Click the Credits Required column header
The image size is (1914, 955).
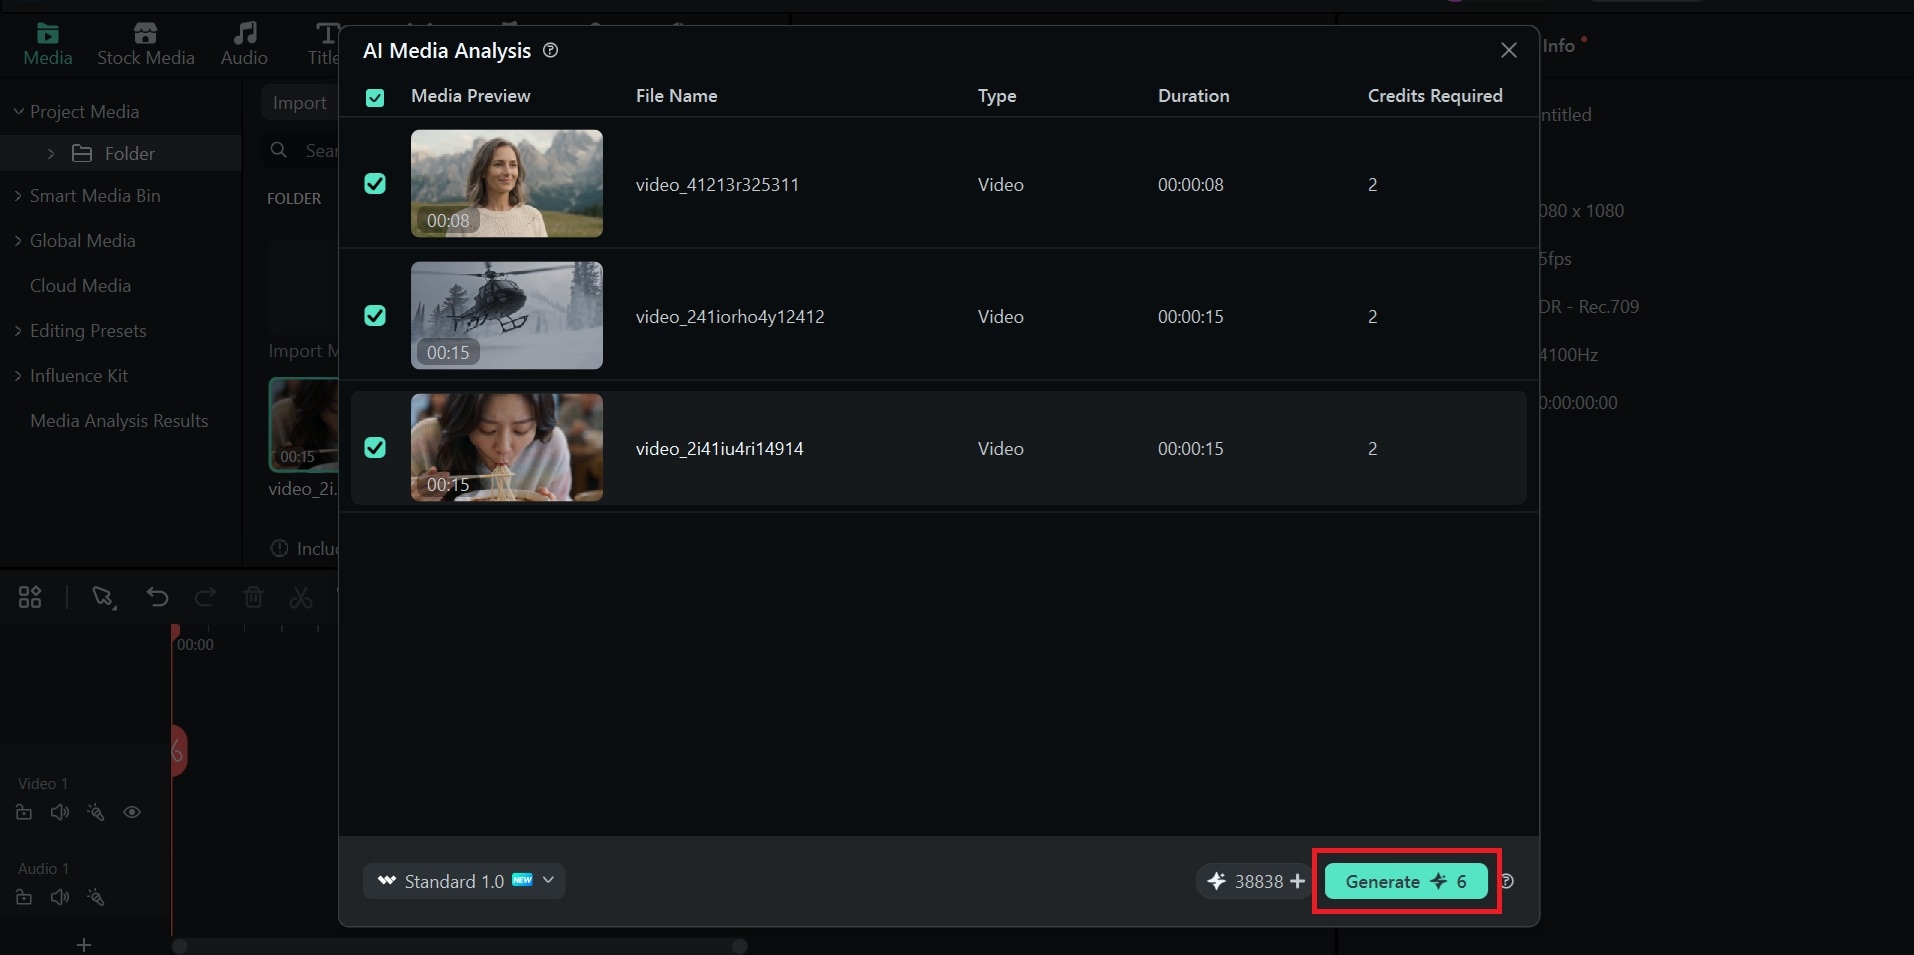(x=1435, y=96)
